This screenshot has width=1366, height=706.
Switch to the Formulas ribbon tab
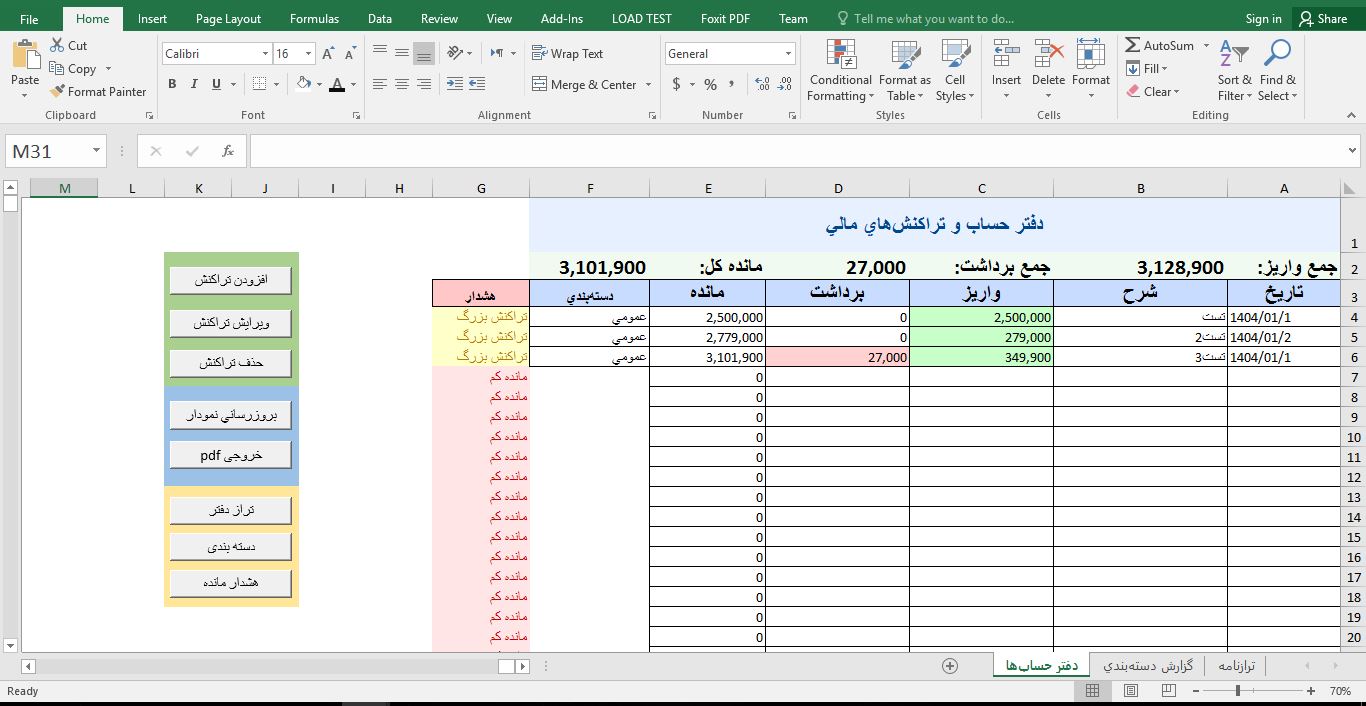tap(314, 19)
